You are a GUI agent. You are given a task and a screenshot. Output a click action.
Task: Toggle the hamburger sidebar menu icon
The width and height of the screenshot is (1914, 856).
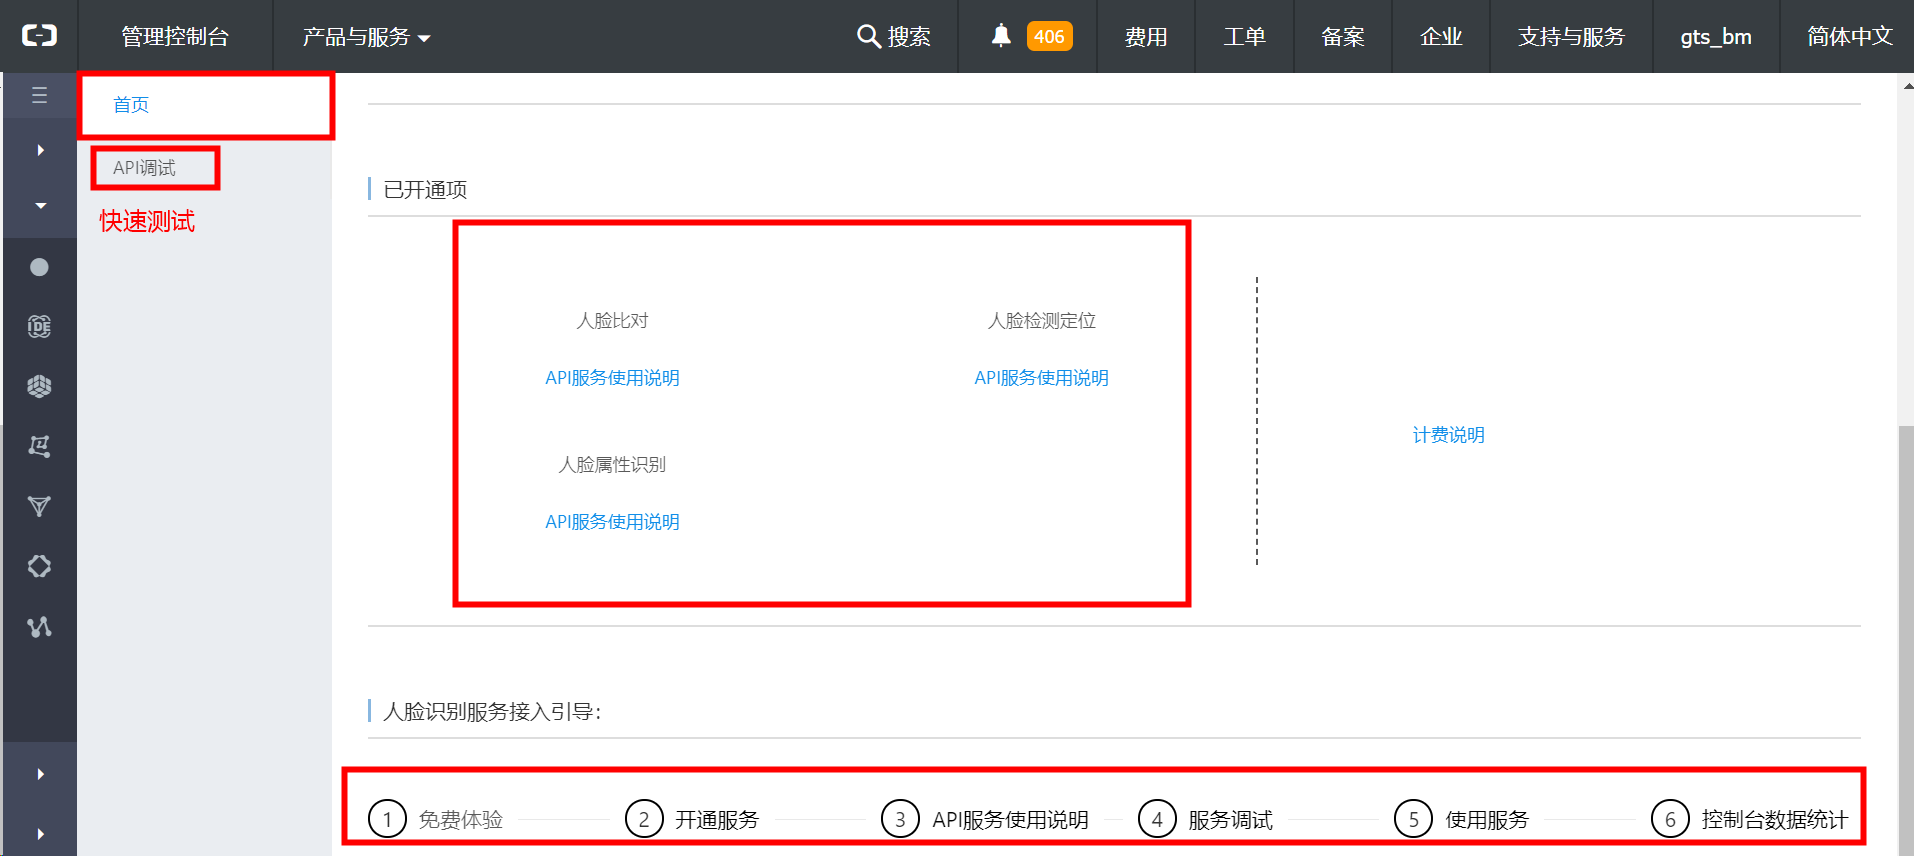point(39,95)
